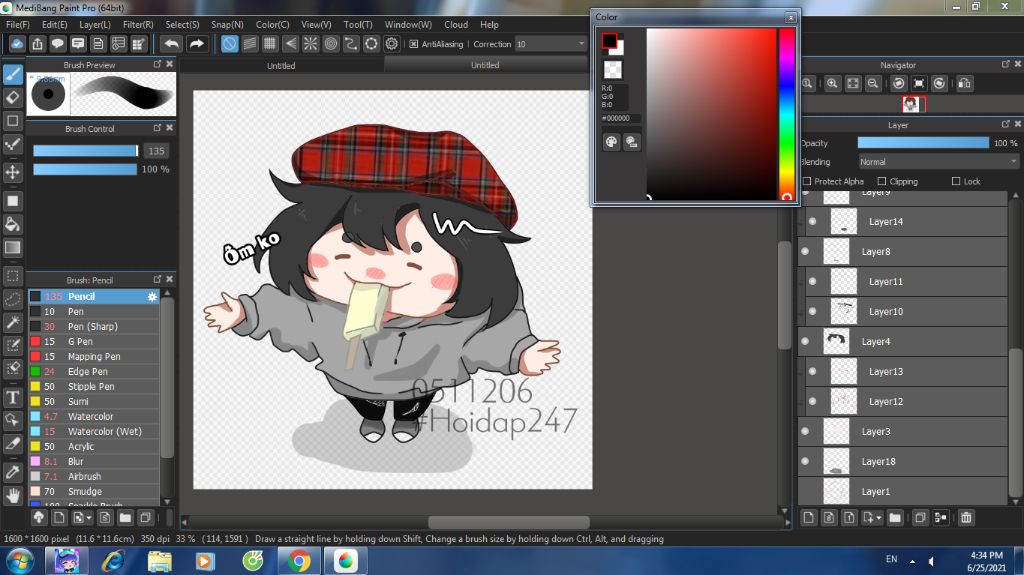Viewport: 1024px width, 575px height.
Task: Open the Snap menu
Action: (x=227, y=24)
